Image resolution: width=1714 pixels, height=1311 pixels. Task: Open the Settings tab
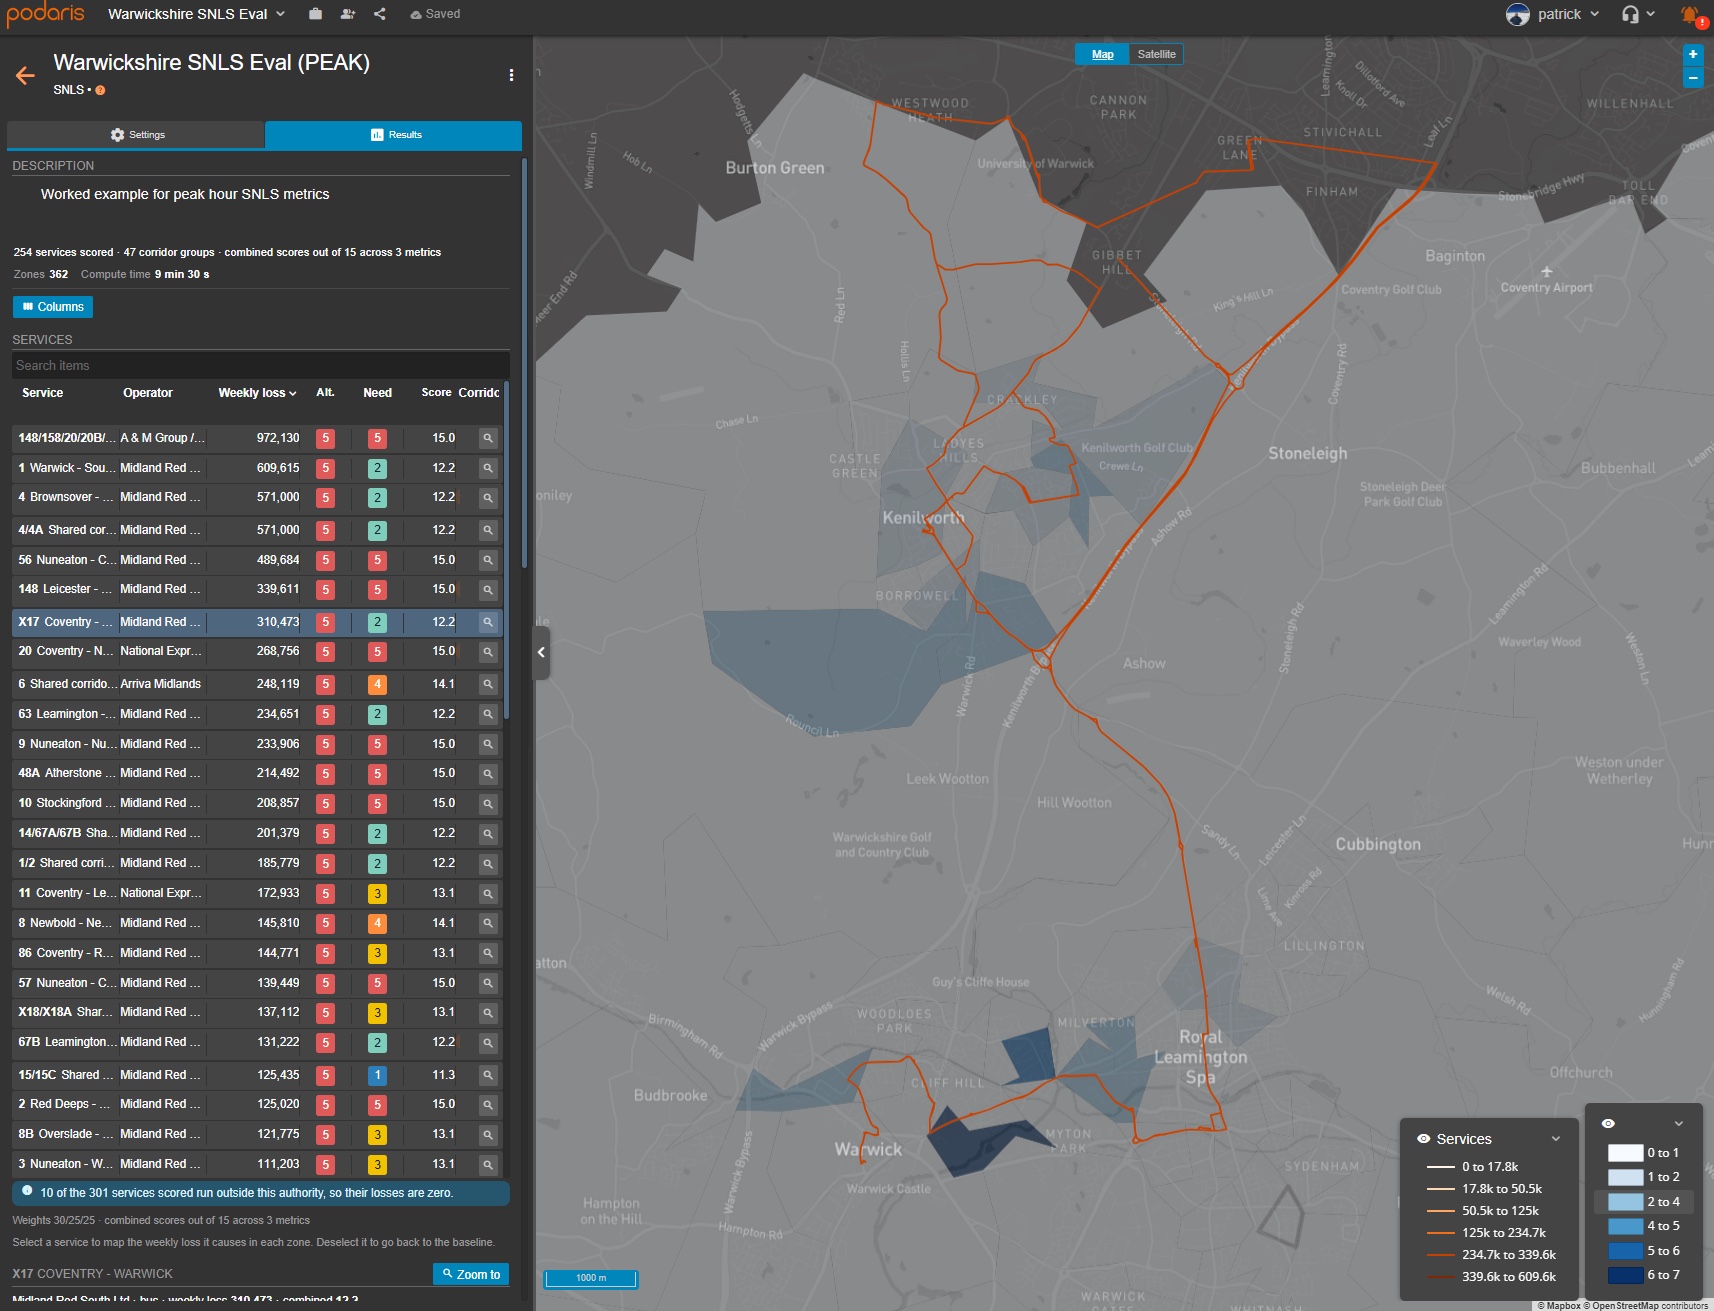click(136, 135)
